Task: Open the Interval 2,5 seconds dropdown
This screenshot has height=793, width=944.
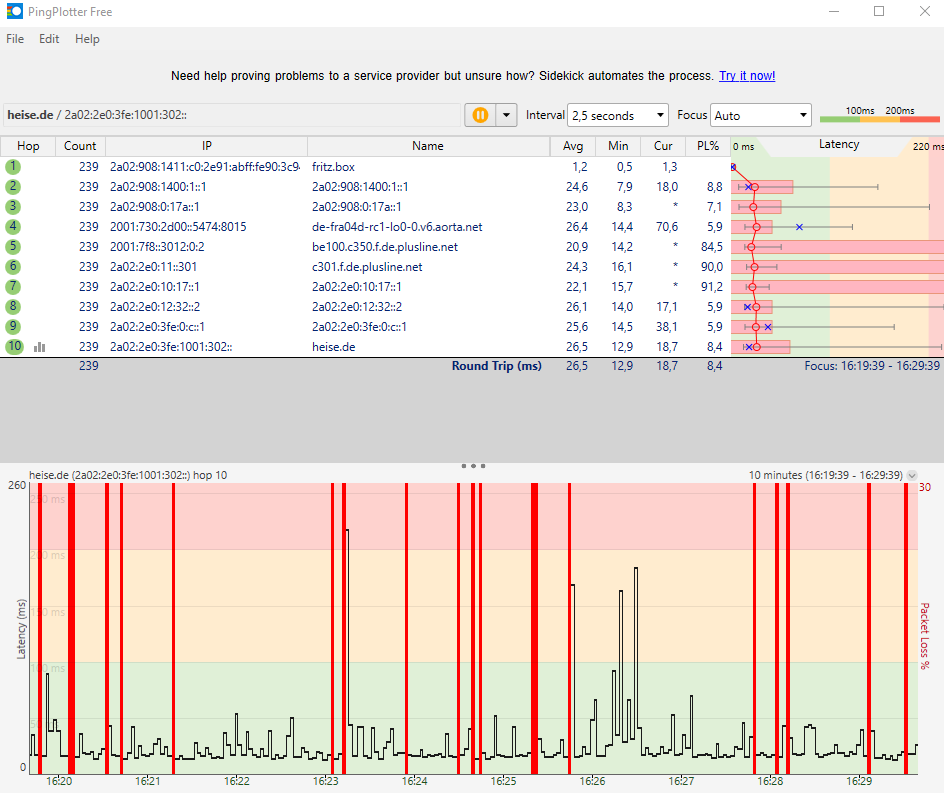Action: tap(617, 115)
